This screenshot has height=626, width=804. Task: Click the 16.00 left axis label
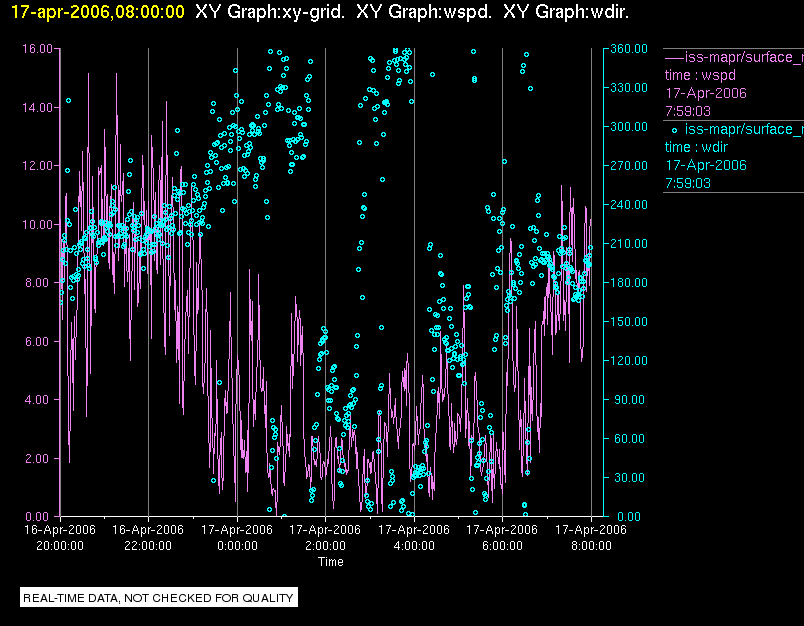(37, 49)
